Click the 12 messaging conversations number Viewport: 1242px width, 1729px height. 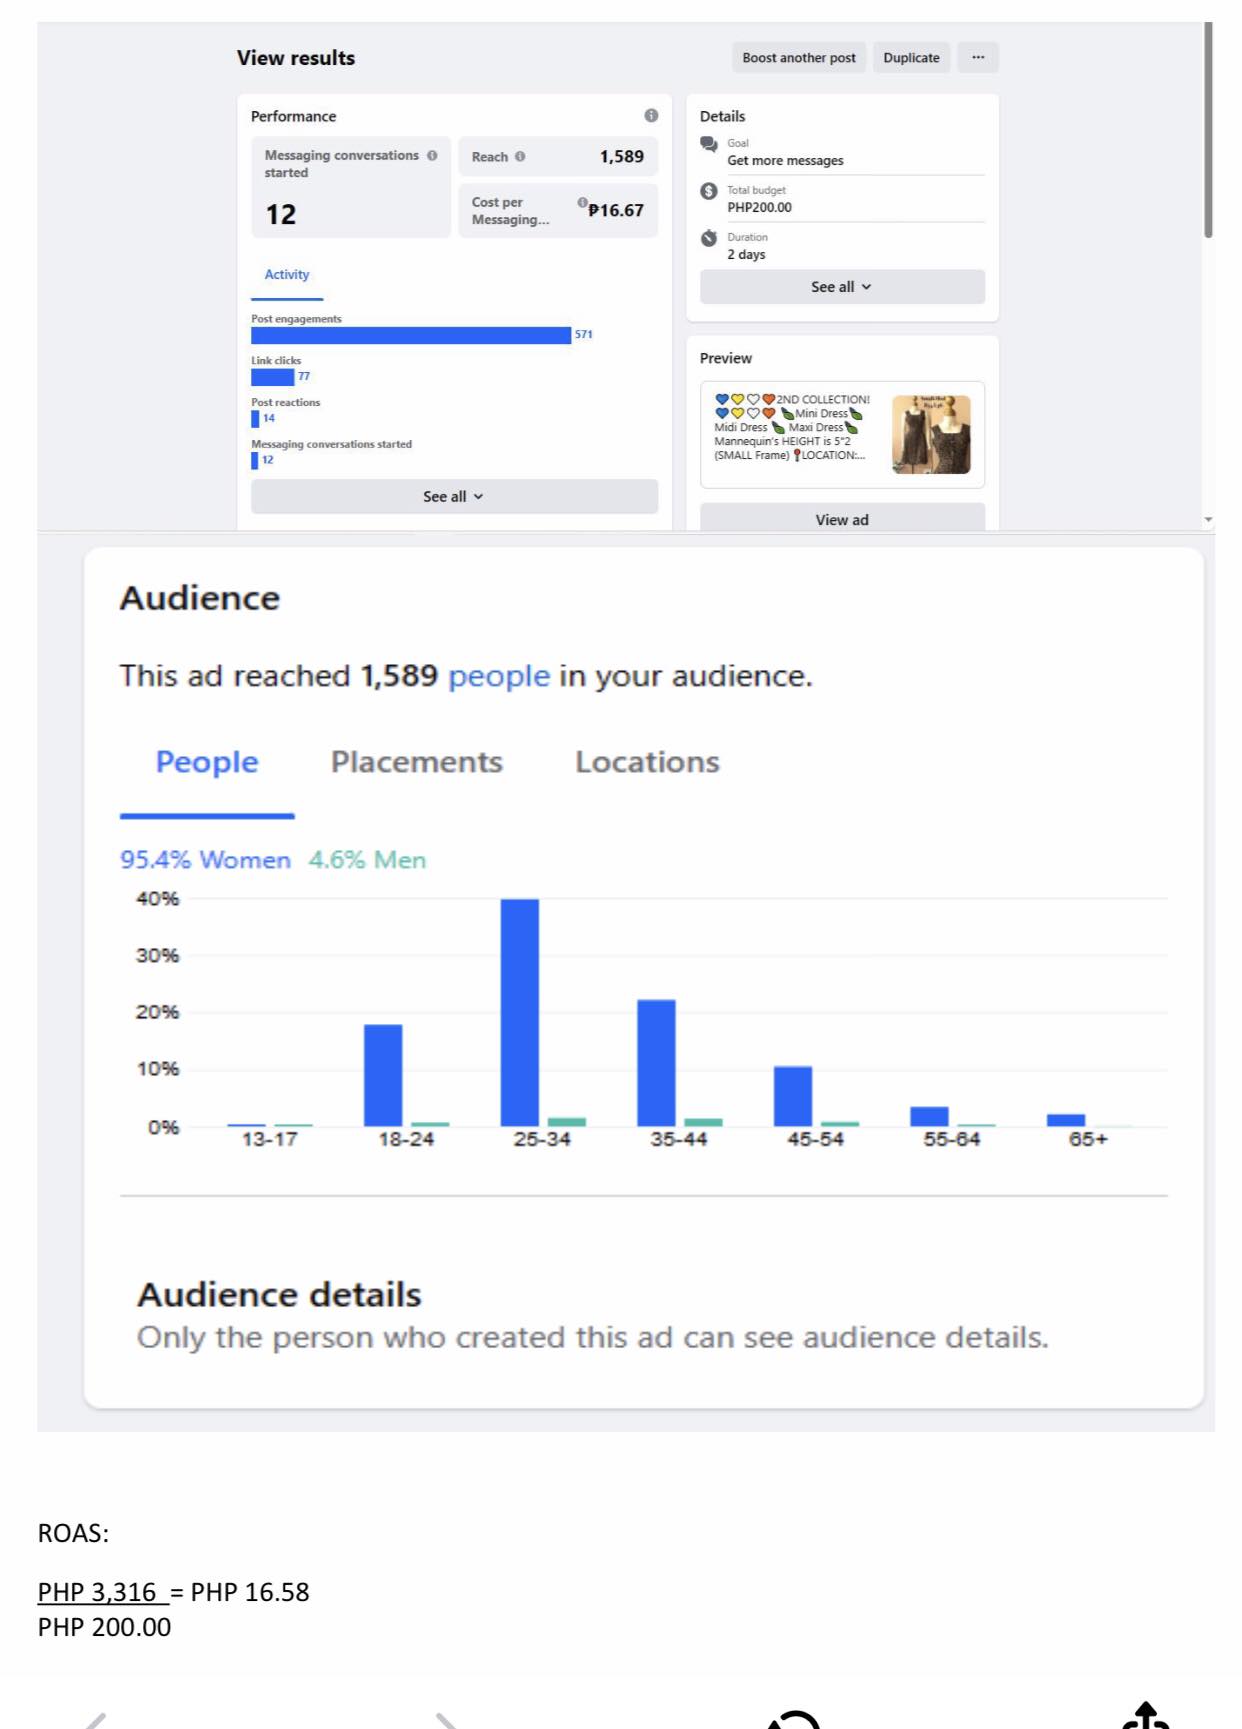coord(281,215)
